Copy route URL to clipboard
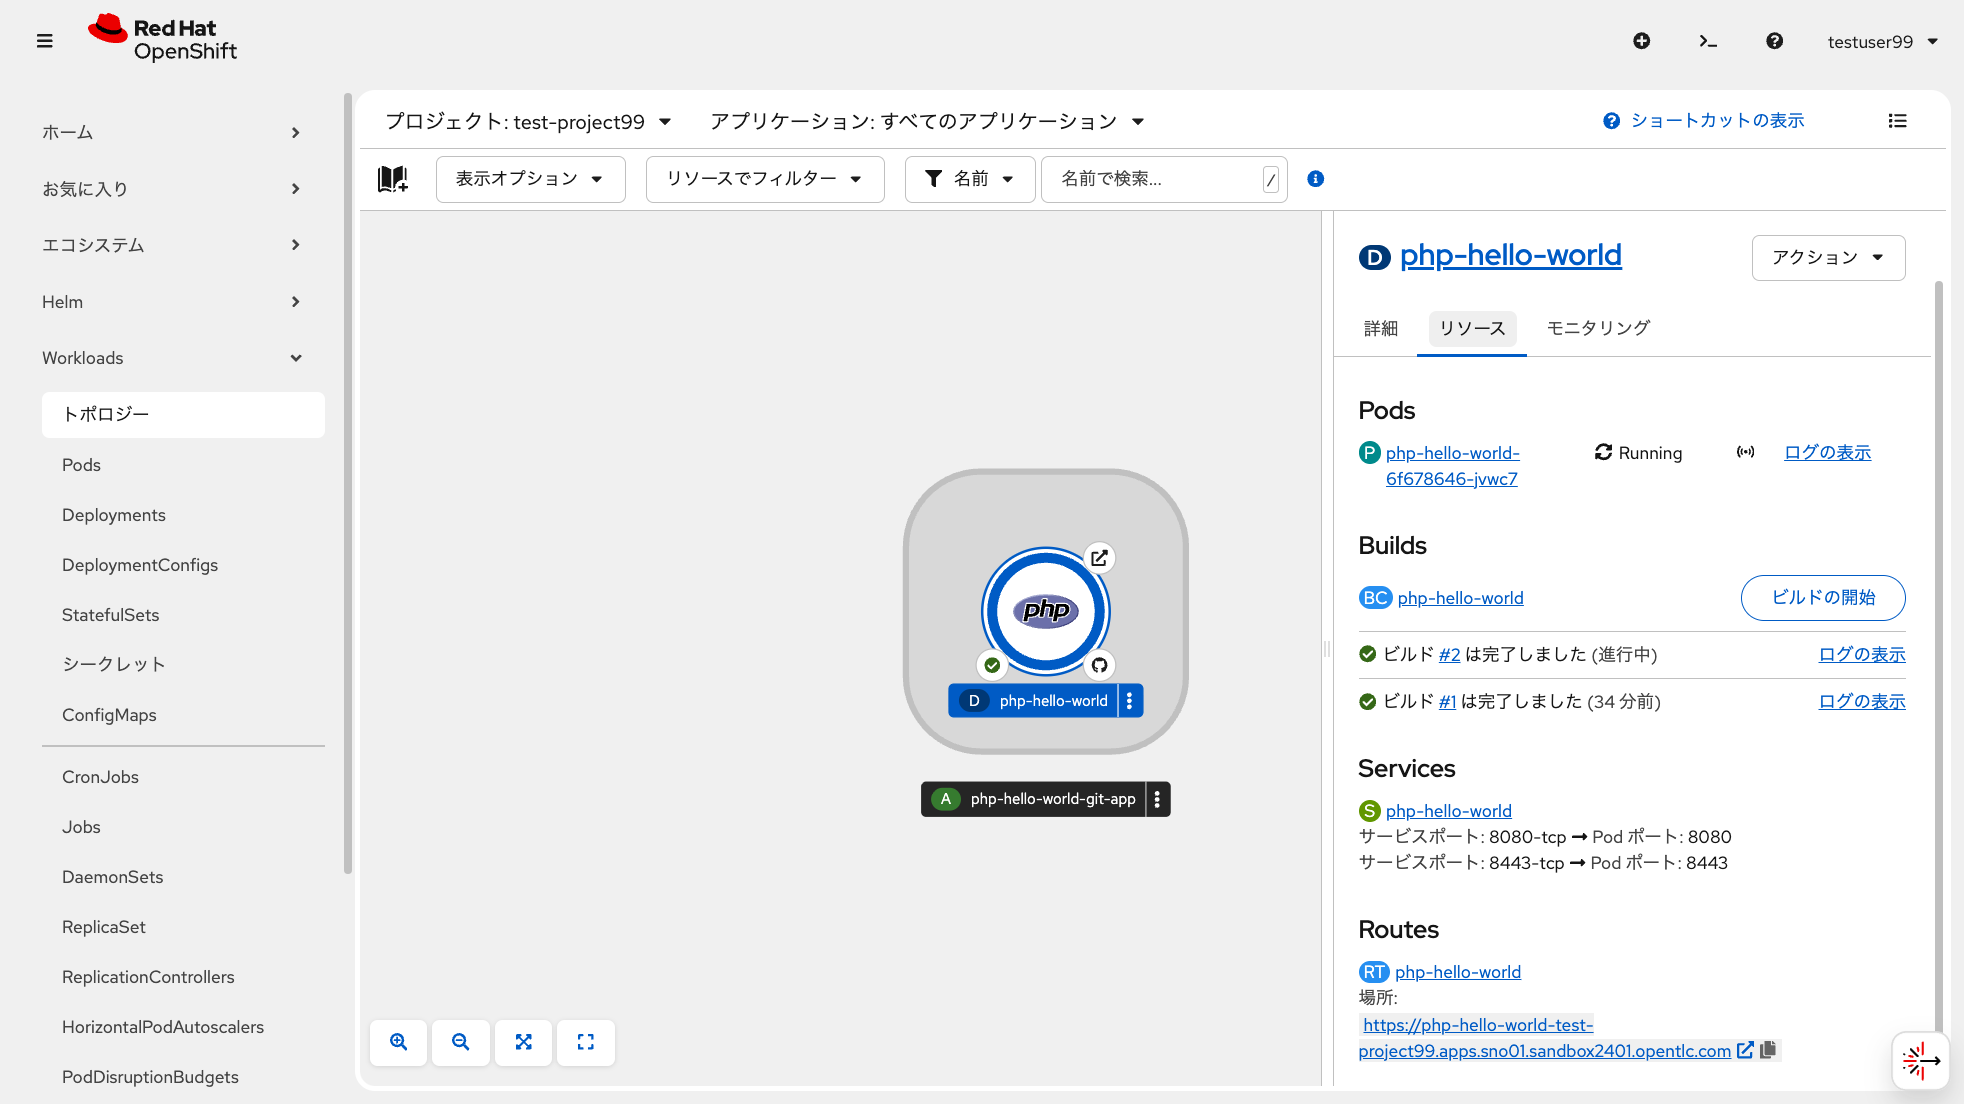 click(x=1768, y=1050)
